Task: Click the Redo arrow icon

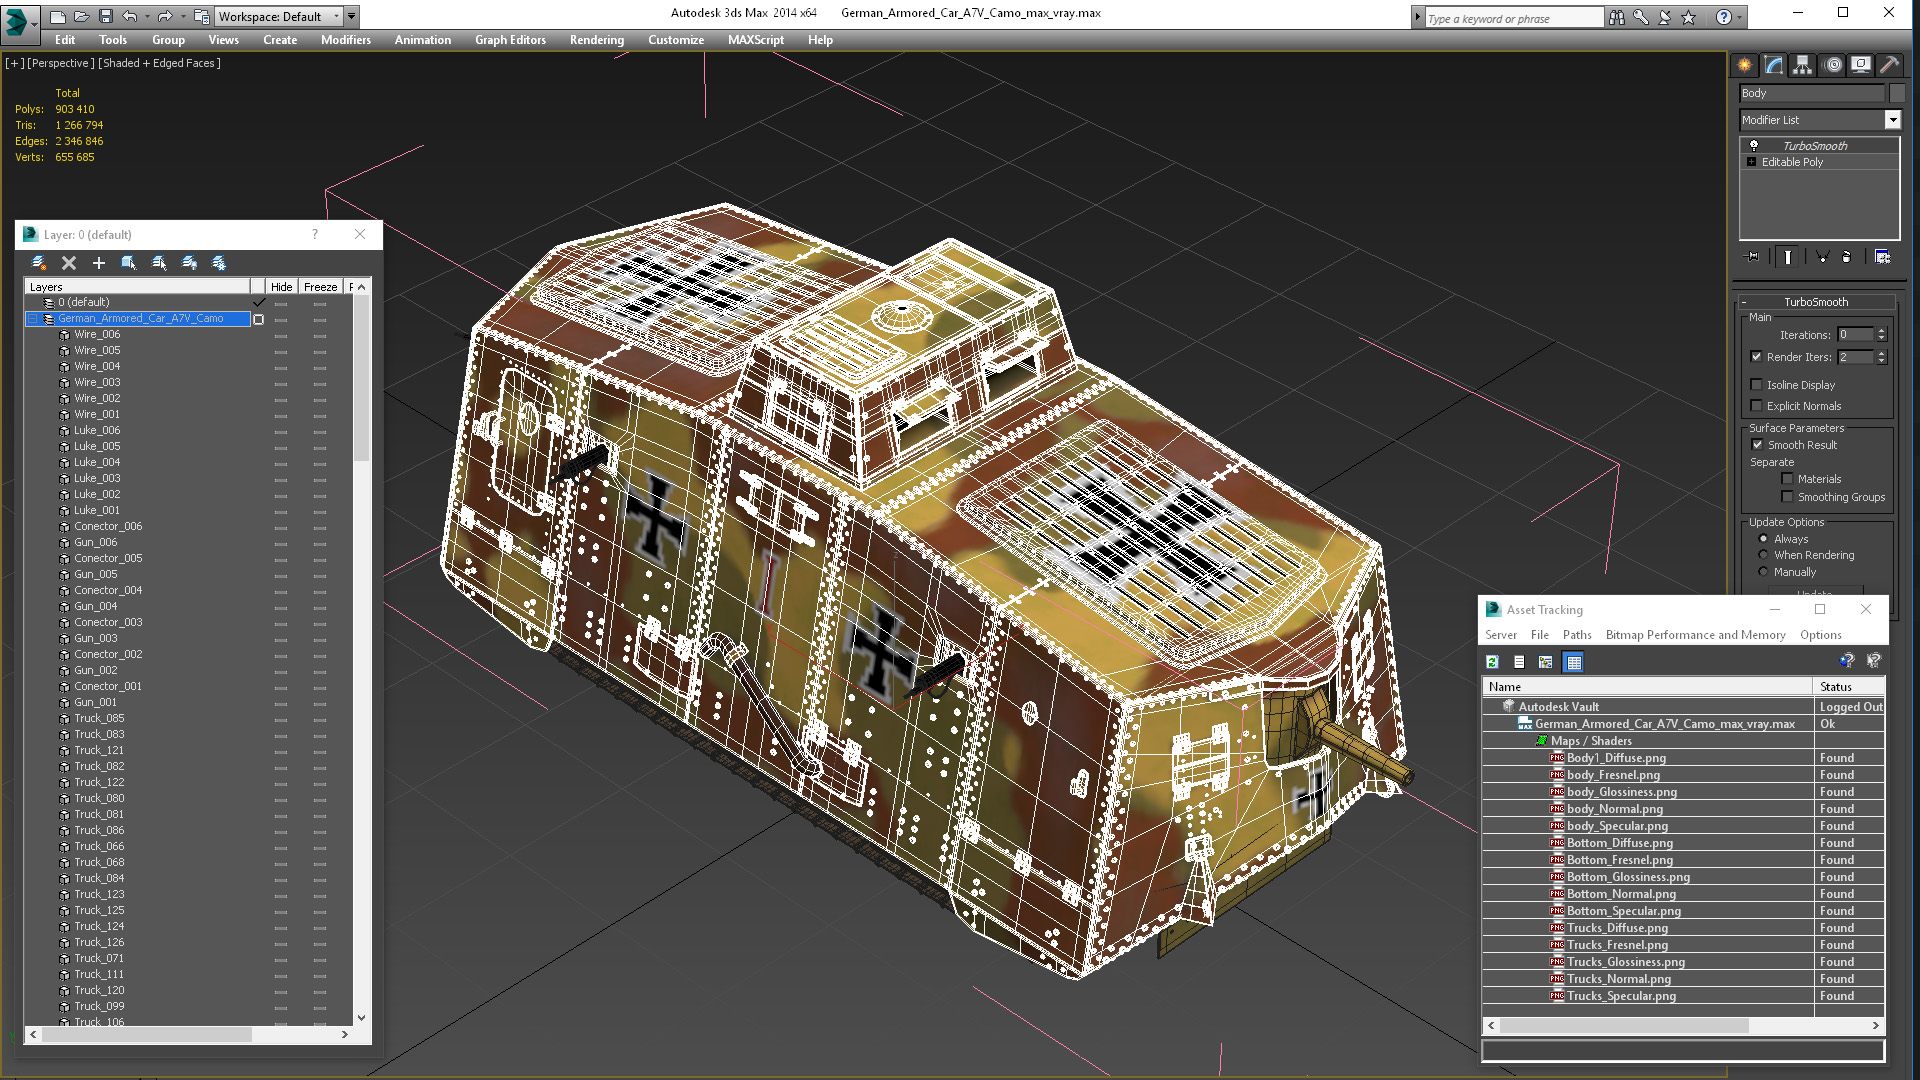Action: point(165,16)
